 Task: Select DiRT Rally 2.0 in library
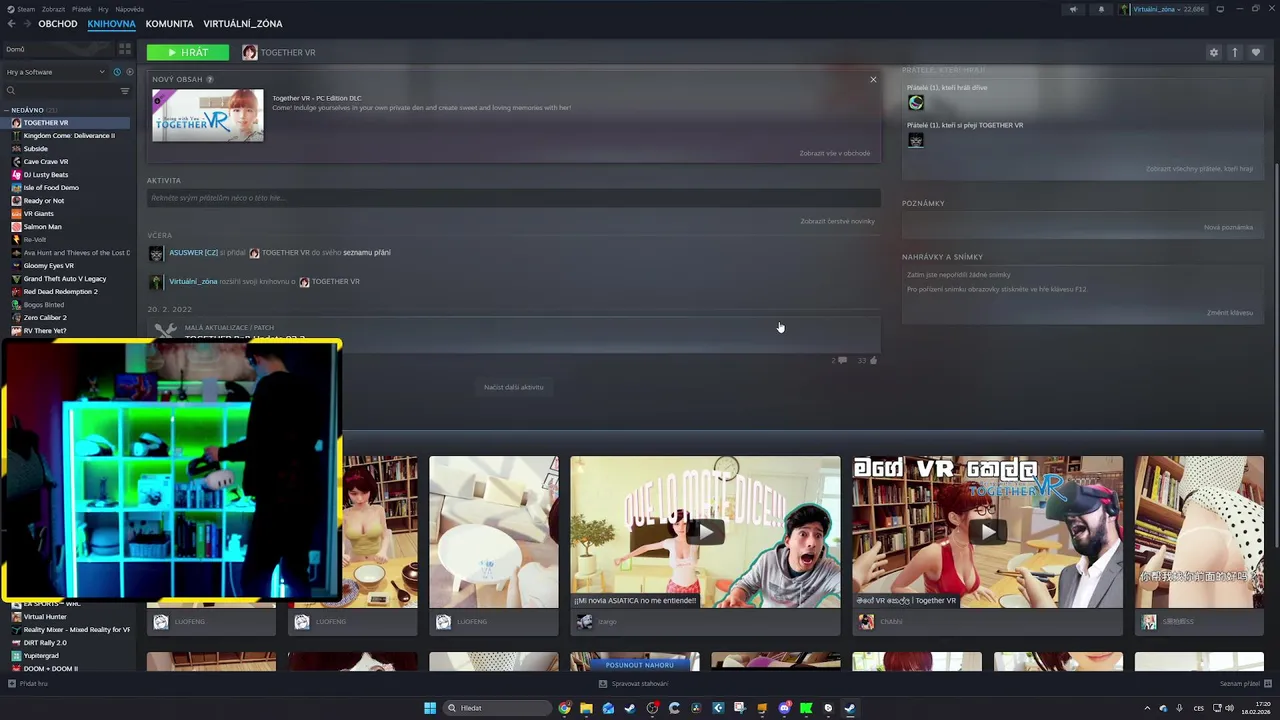tap(45, 642)
